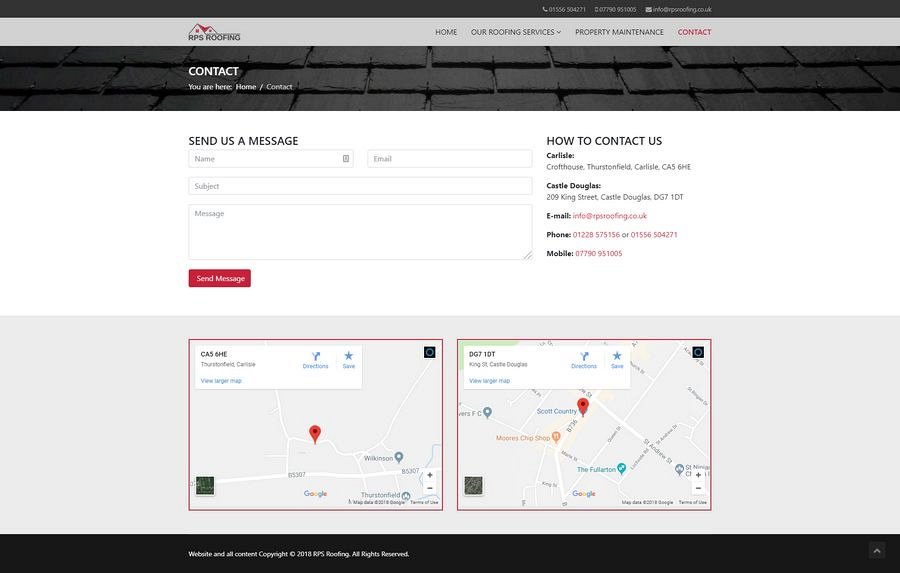
Task: Click the red pin on Carlisle map
Action: click(315, 433)
